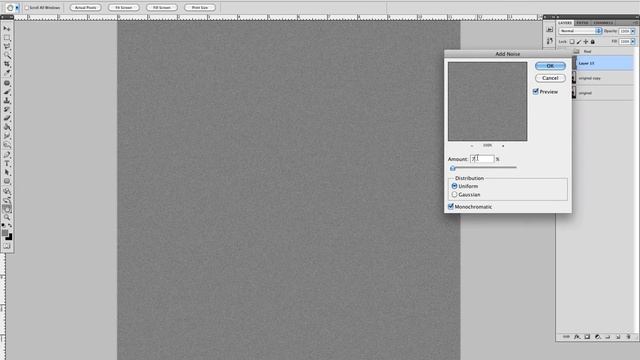
Task: Select the Rectangle shape tool
Action: point(7,181)
